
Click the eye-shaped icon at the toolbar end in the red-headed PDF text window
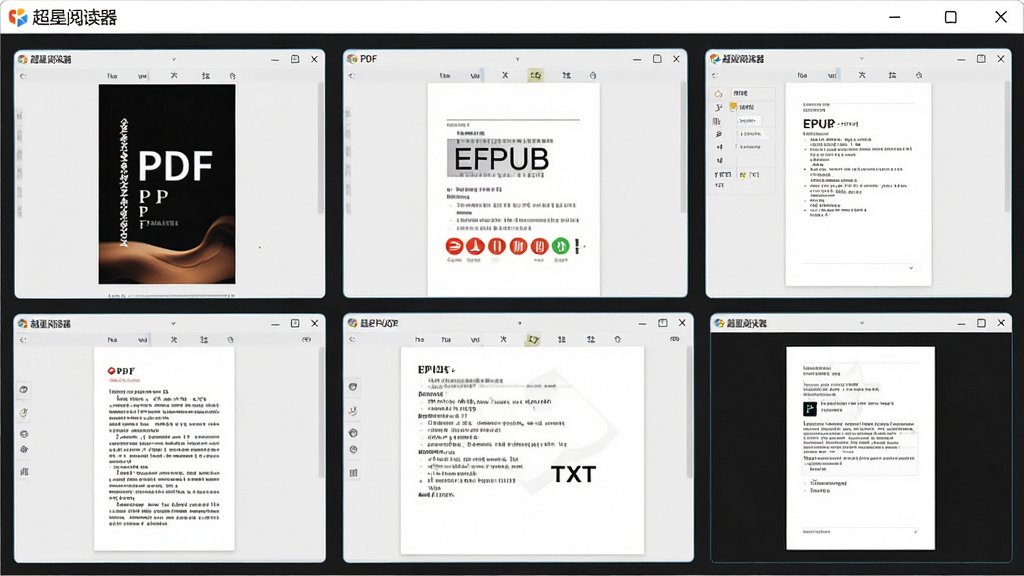pyautogui.click(x=306, y=340)
